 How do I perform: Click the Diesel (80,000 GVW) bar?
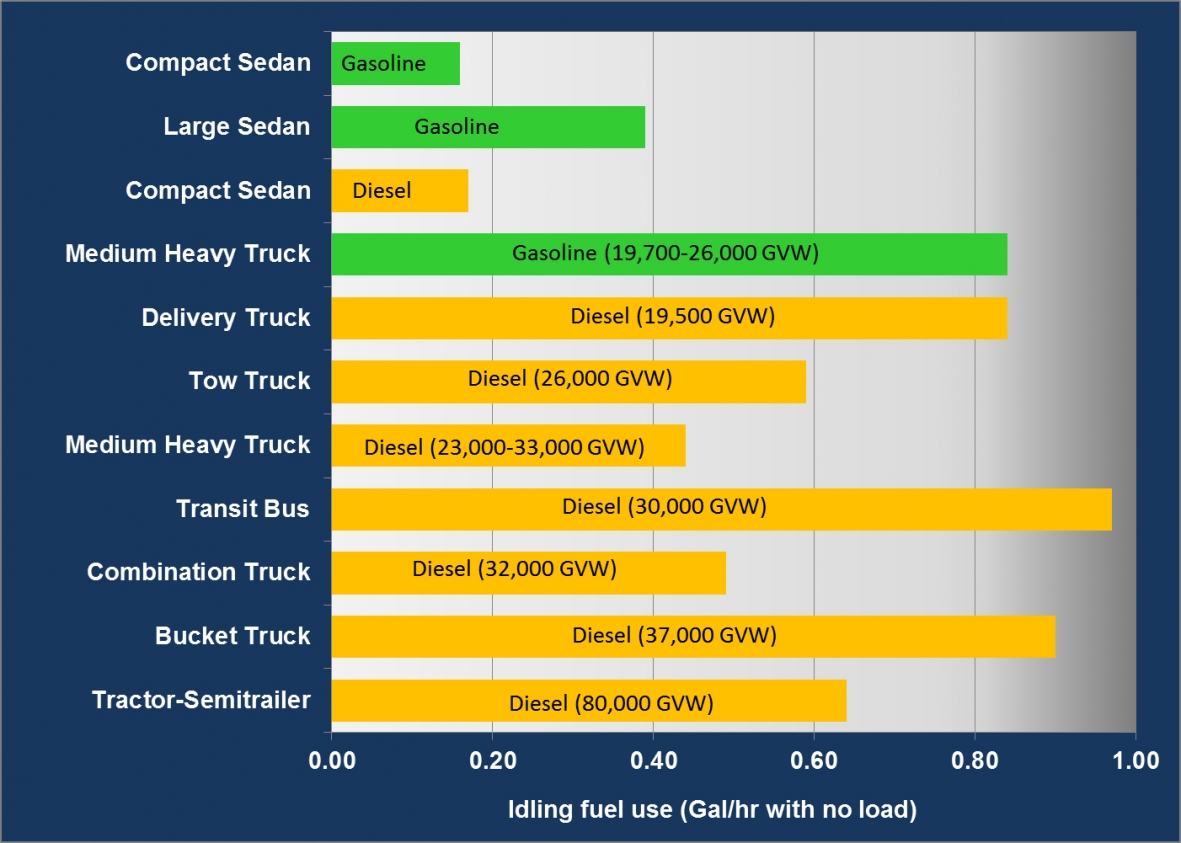588,700
